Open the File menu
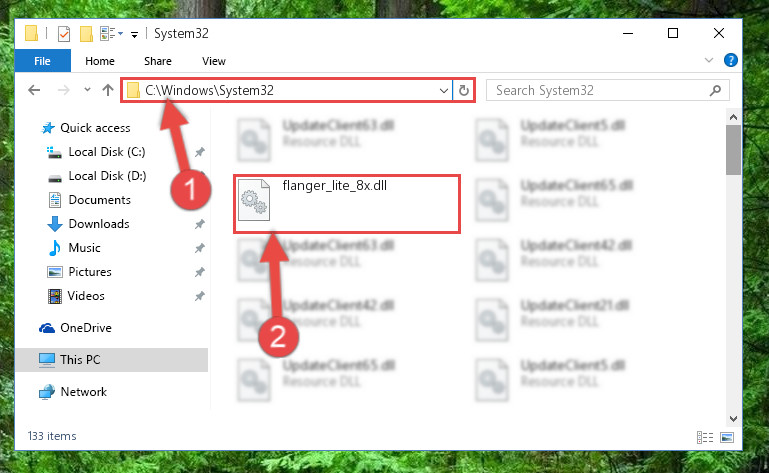Viewport: 769px width, 473px height. pyautogui.click(x=42, y=61)
